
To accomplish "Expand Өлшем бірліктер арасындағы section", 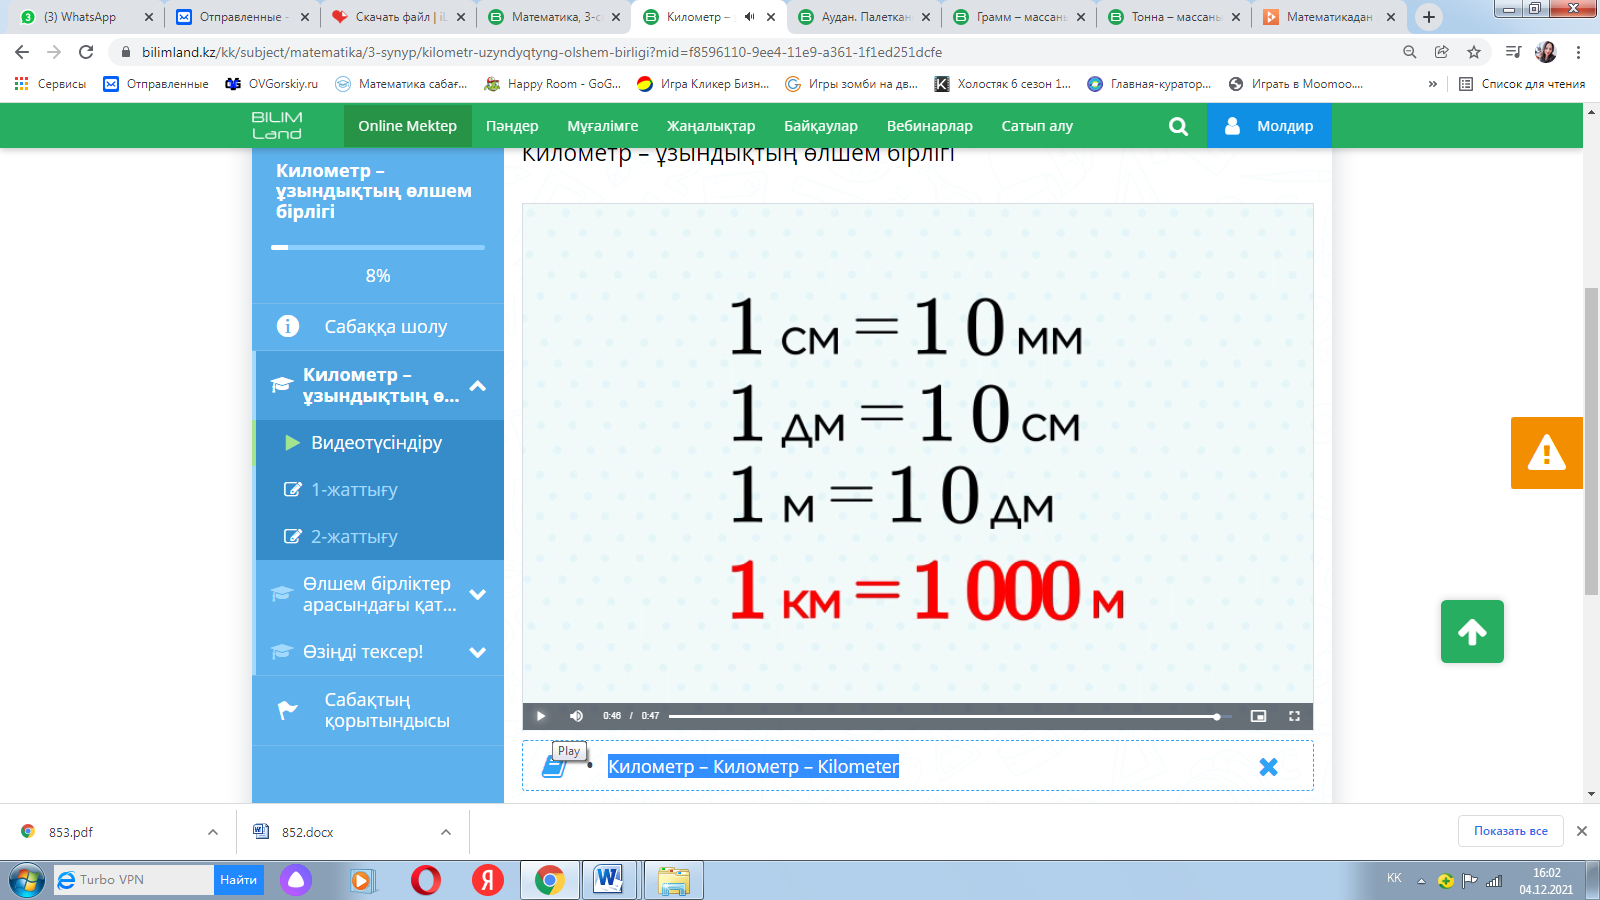I will point(478,594).
